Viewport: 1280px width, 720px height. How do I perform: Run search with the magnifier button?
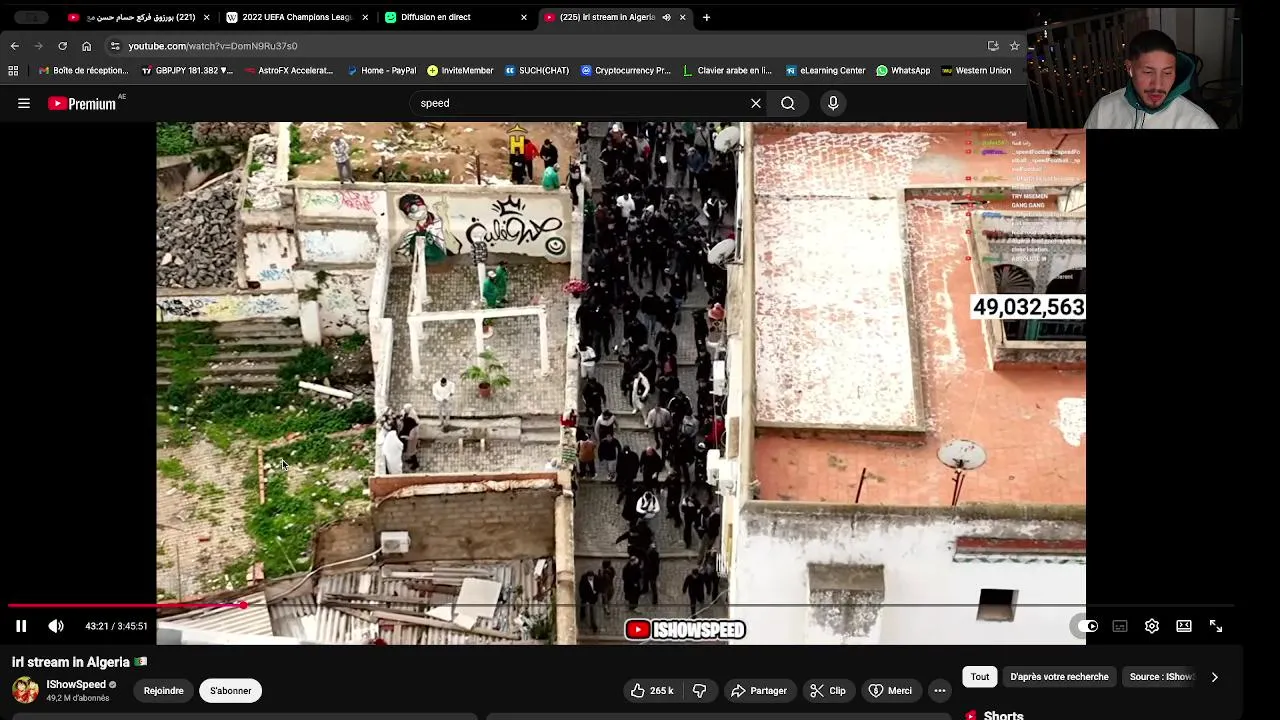(788, 103)
